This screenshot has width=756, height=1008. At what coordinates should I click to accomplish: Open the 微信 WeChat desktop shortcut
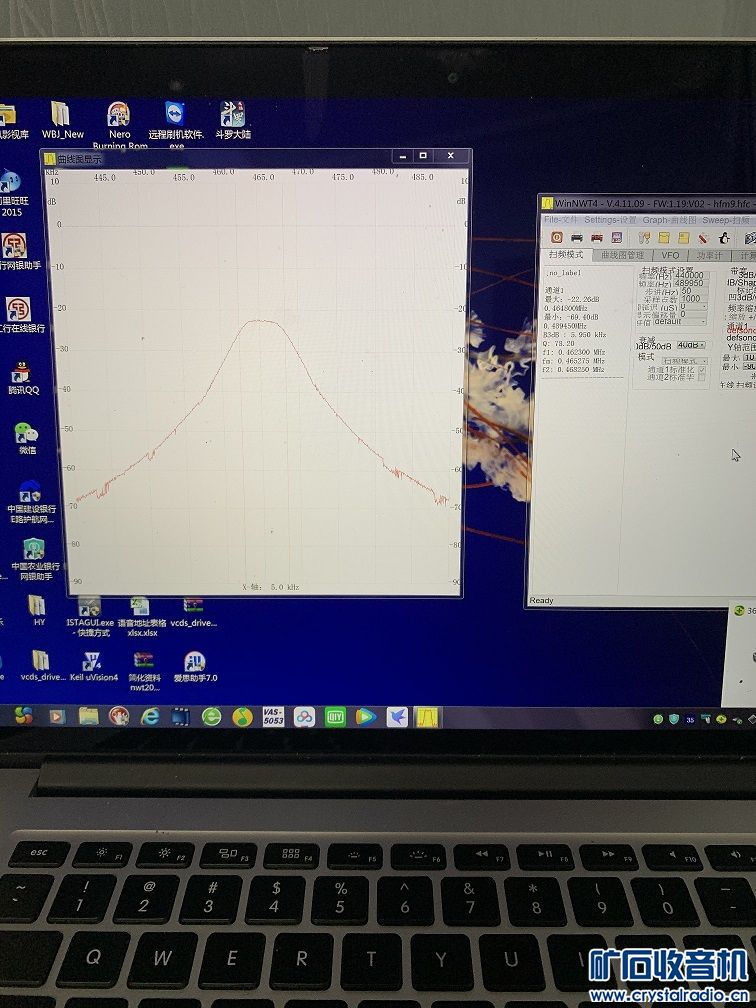pos(26,439)
